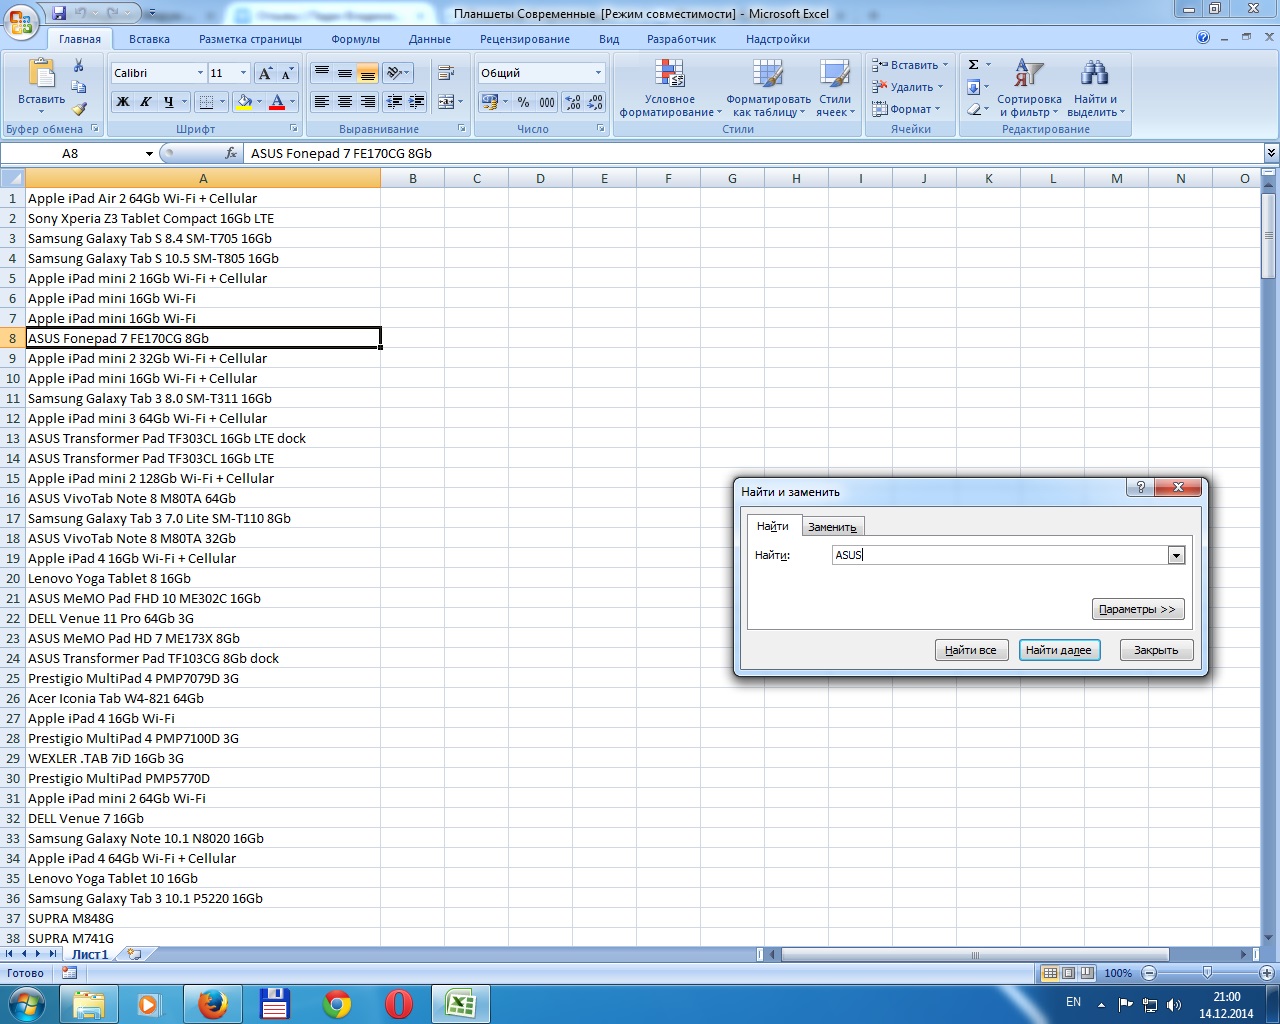Expand the Найти search history dropdown
1280x1024 pixels.
click(1176, 556)
